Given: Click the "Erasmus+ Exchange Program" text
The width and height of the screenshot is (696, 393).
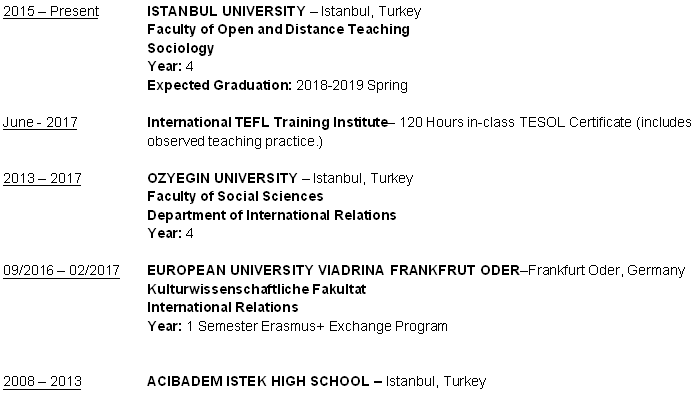Looking at the screenshot, I should (x=354, y=326).
